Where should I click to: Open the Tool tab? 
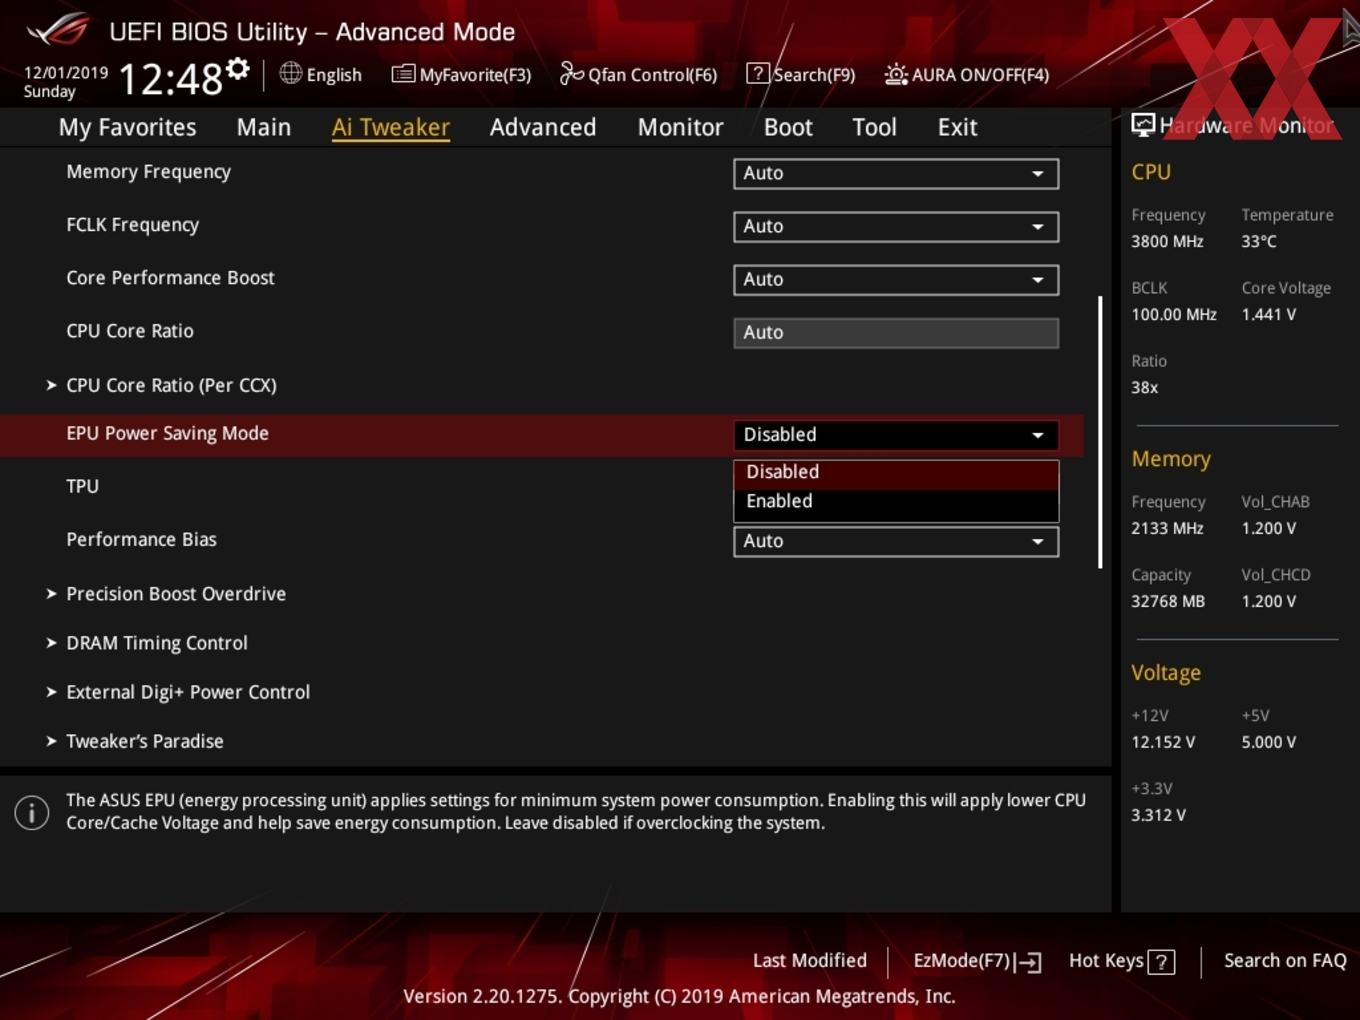tap(874, 127)
